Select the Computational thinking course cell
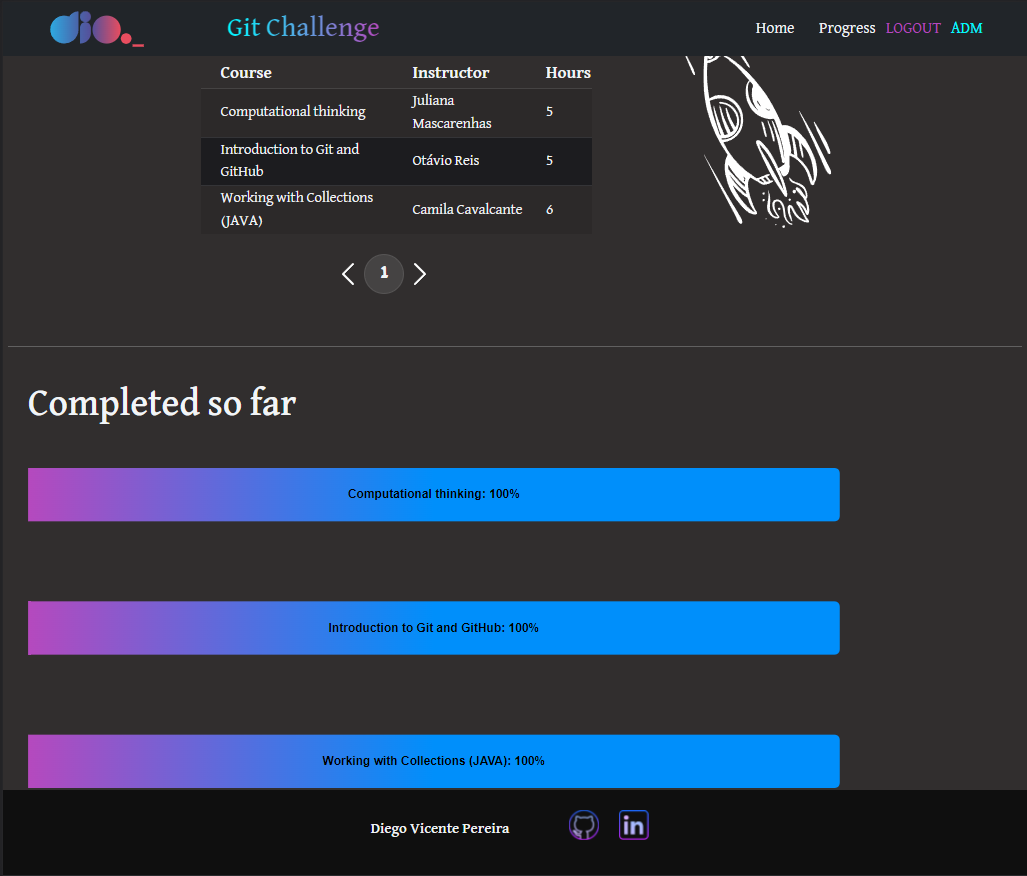1027x876 pixels. click(293, 111)
